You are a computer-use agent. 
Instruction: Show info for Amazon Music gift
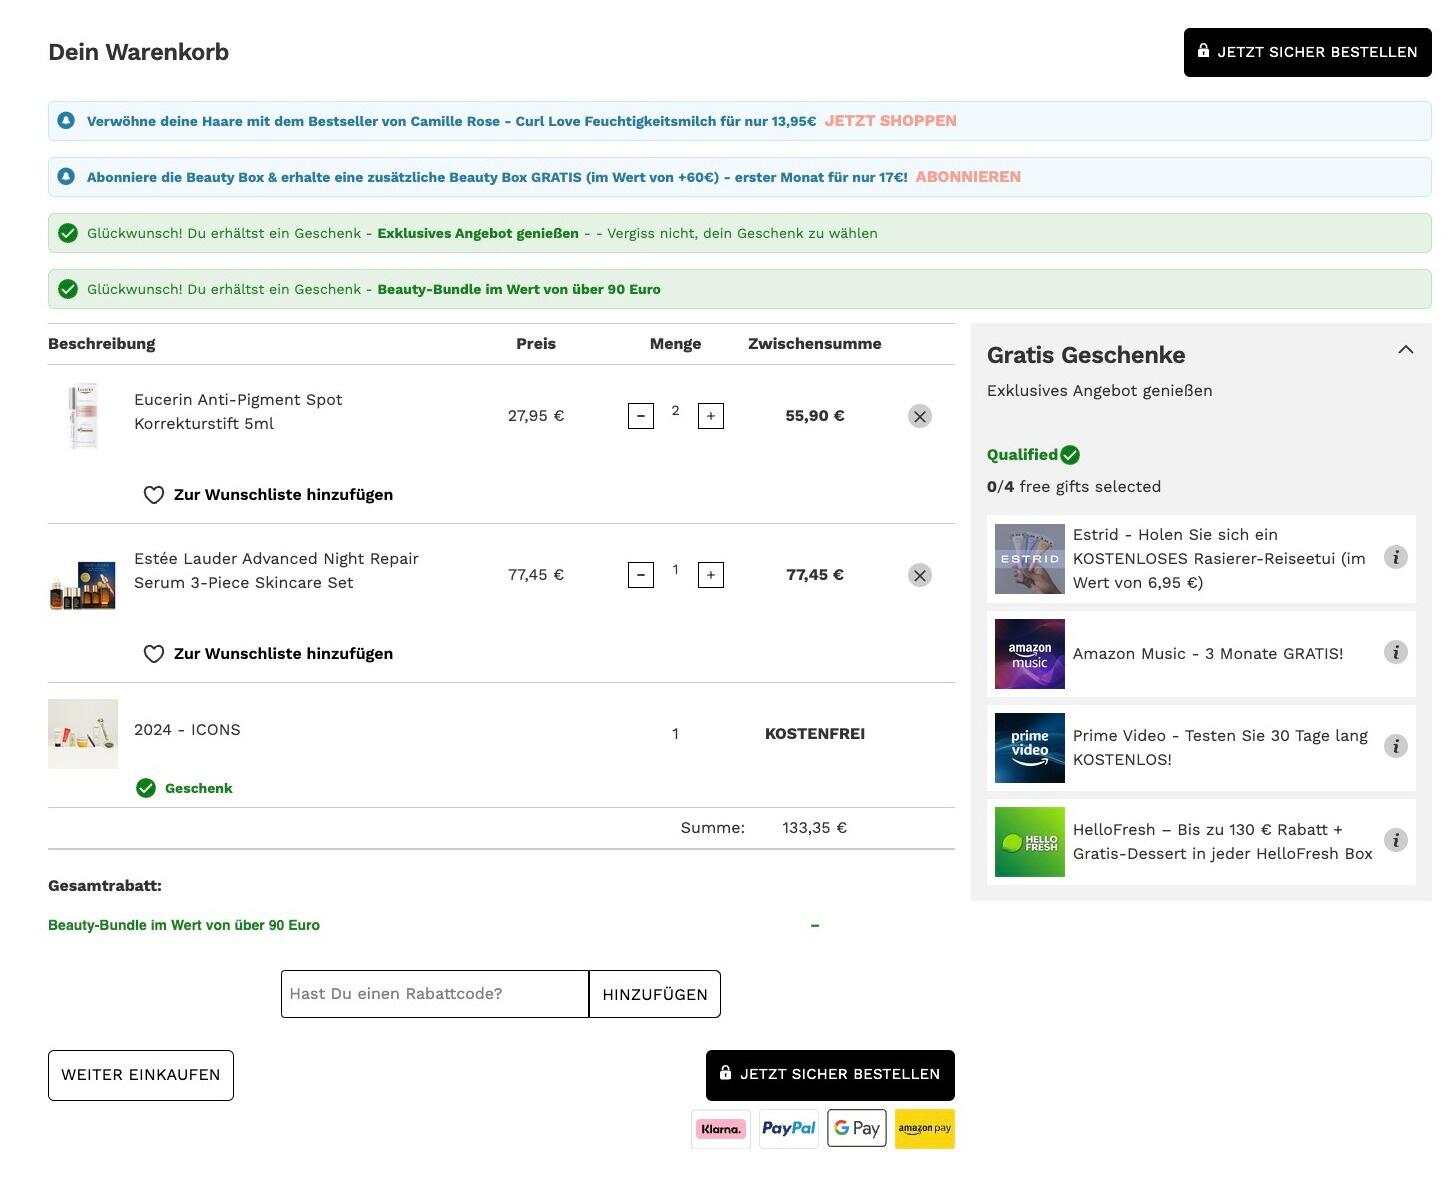(1396, 652)
